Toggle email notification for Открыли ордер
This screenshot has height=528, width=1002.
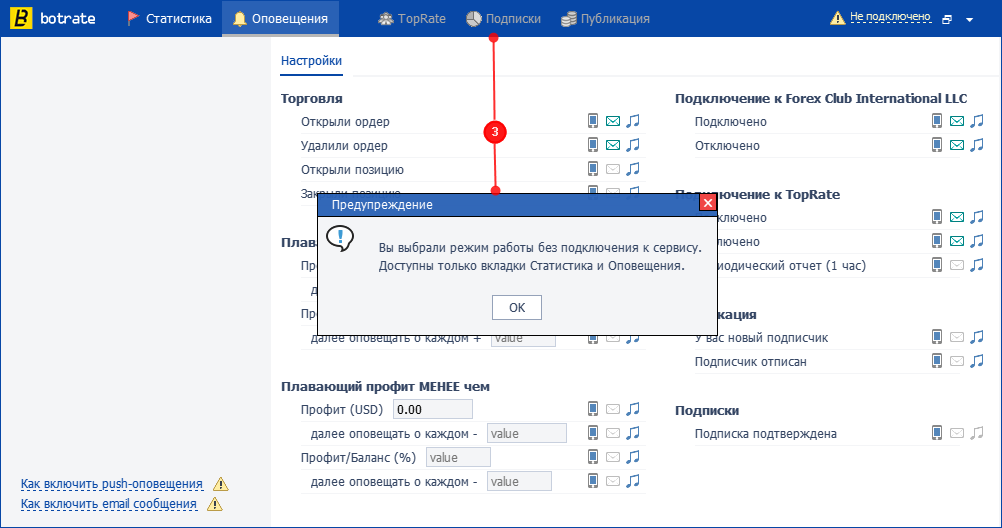613,121
